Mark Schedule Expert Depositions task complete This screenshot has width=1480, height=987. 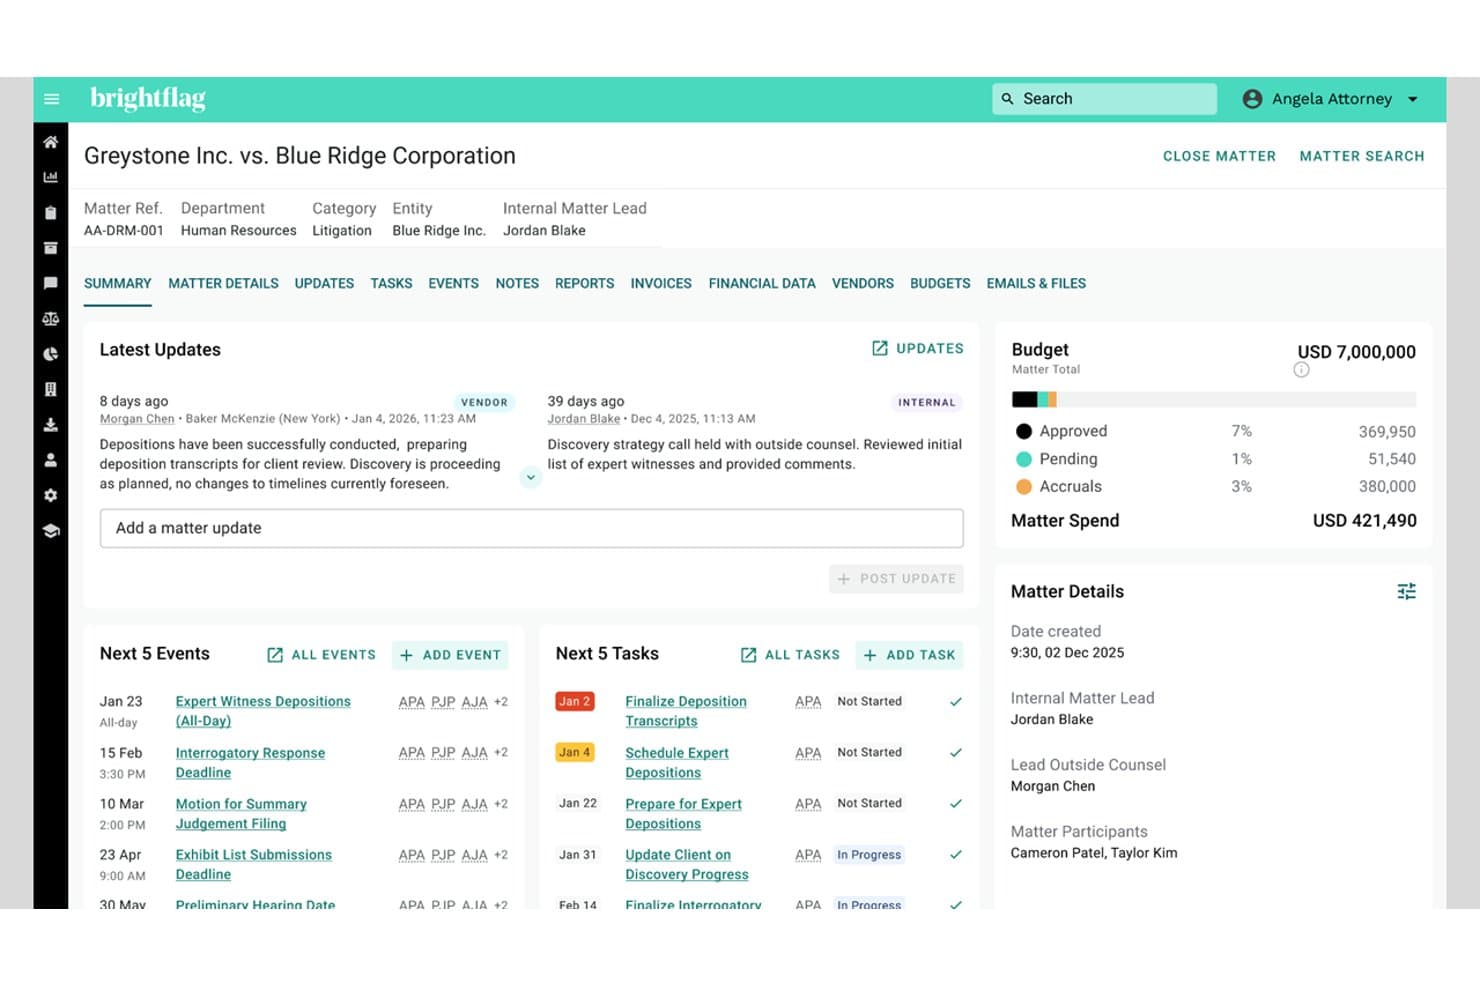coord(956,753)
